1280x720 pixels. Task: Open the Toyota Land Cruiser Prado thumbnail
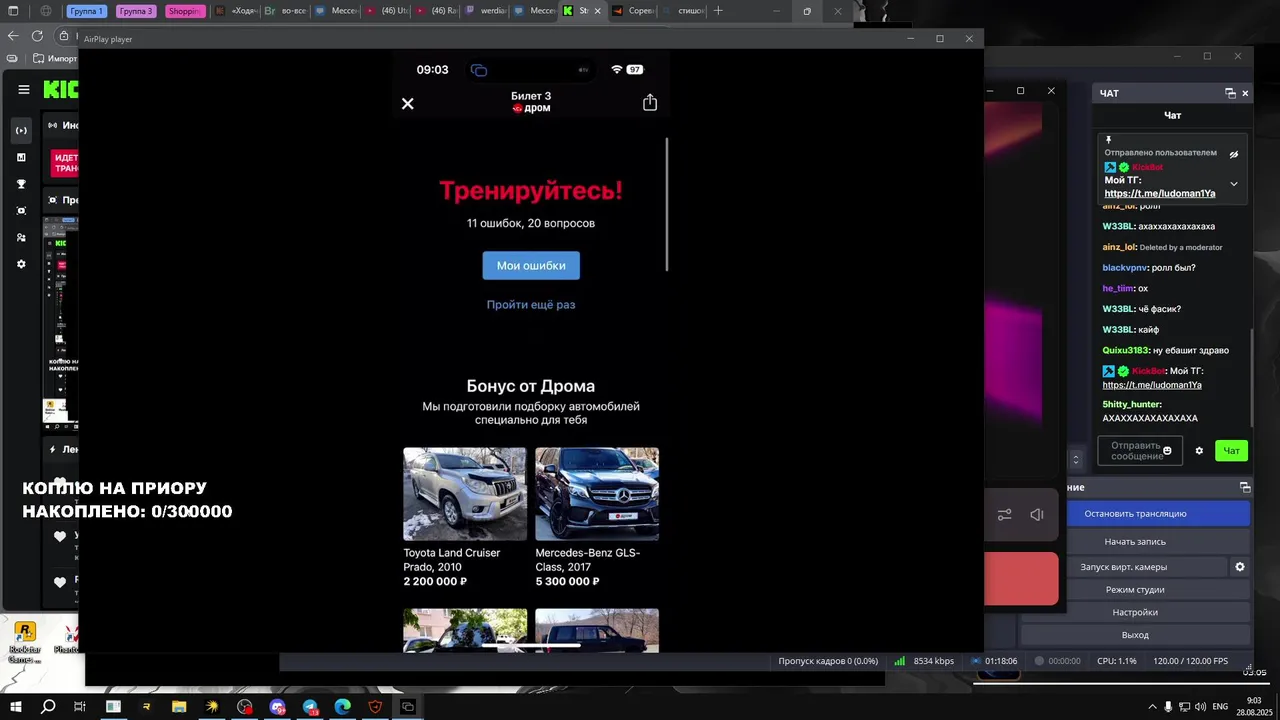click(465, 494)
